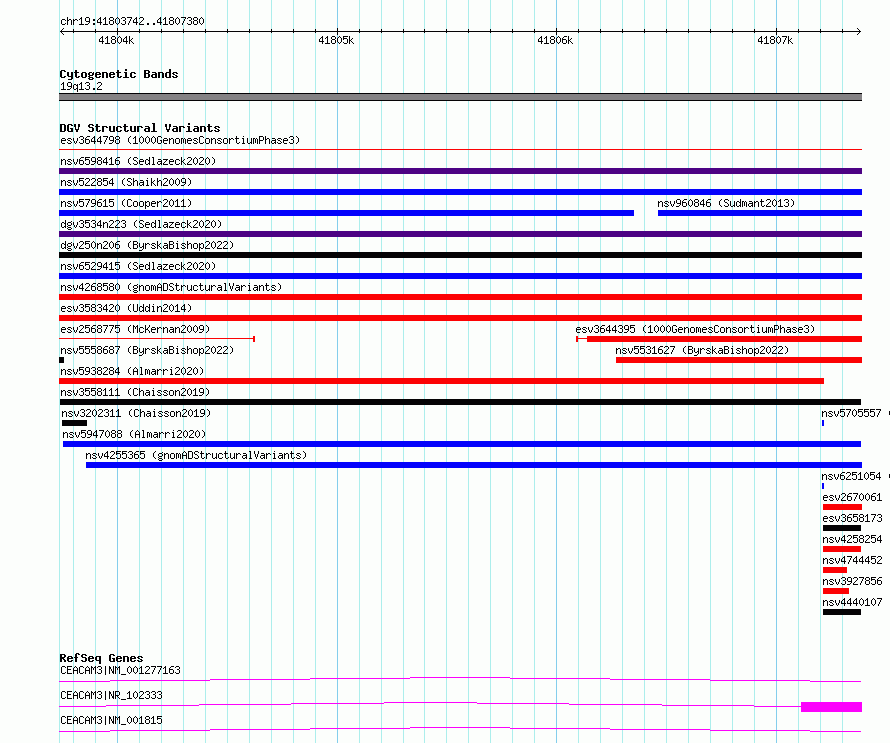Screen dimensions: 890x743
Task: Select the nsv3927856 variant label
Action: (852, 581)
